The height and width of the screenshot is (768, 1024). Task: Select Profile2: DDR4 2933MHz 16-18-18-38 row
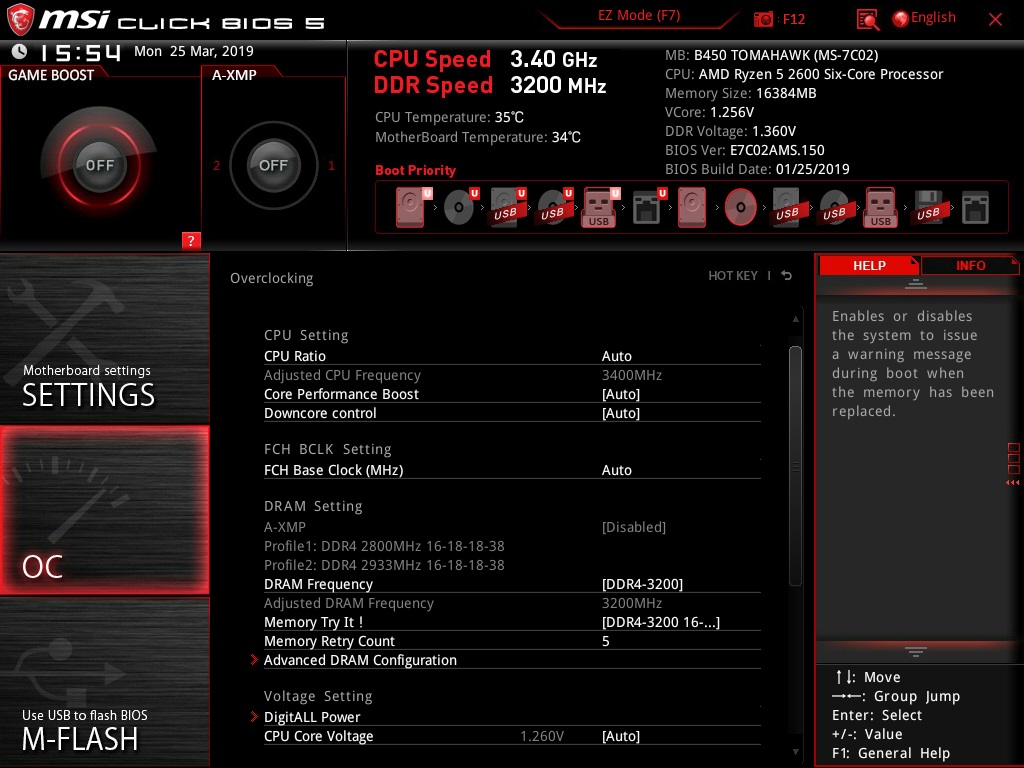[384, 565]
